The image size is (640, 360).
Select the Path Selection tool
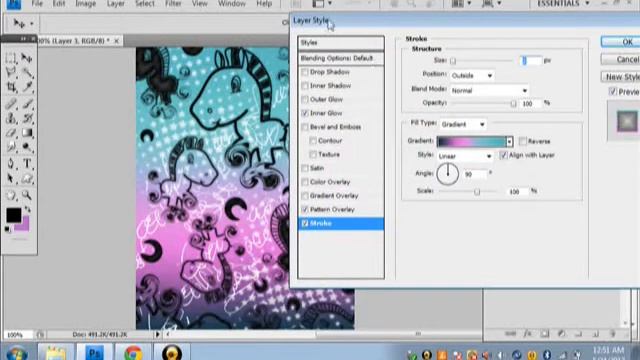pos(11,178)
